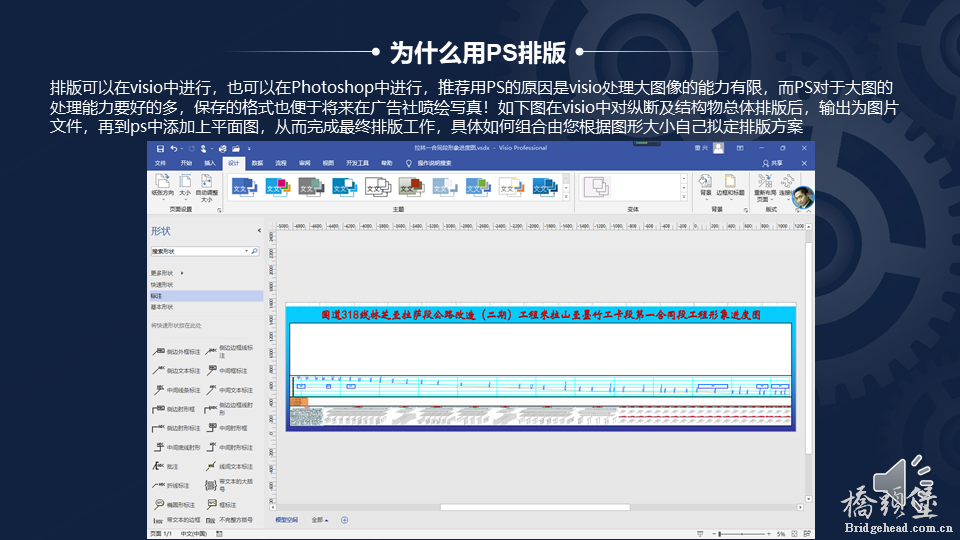
Task: Click the ribbon display options icon
Action: 740,148
